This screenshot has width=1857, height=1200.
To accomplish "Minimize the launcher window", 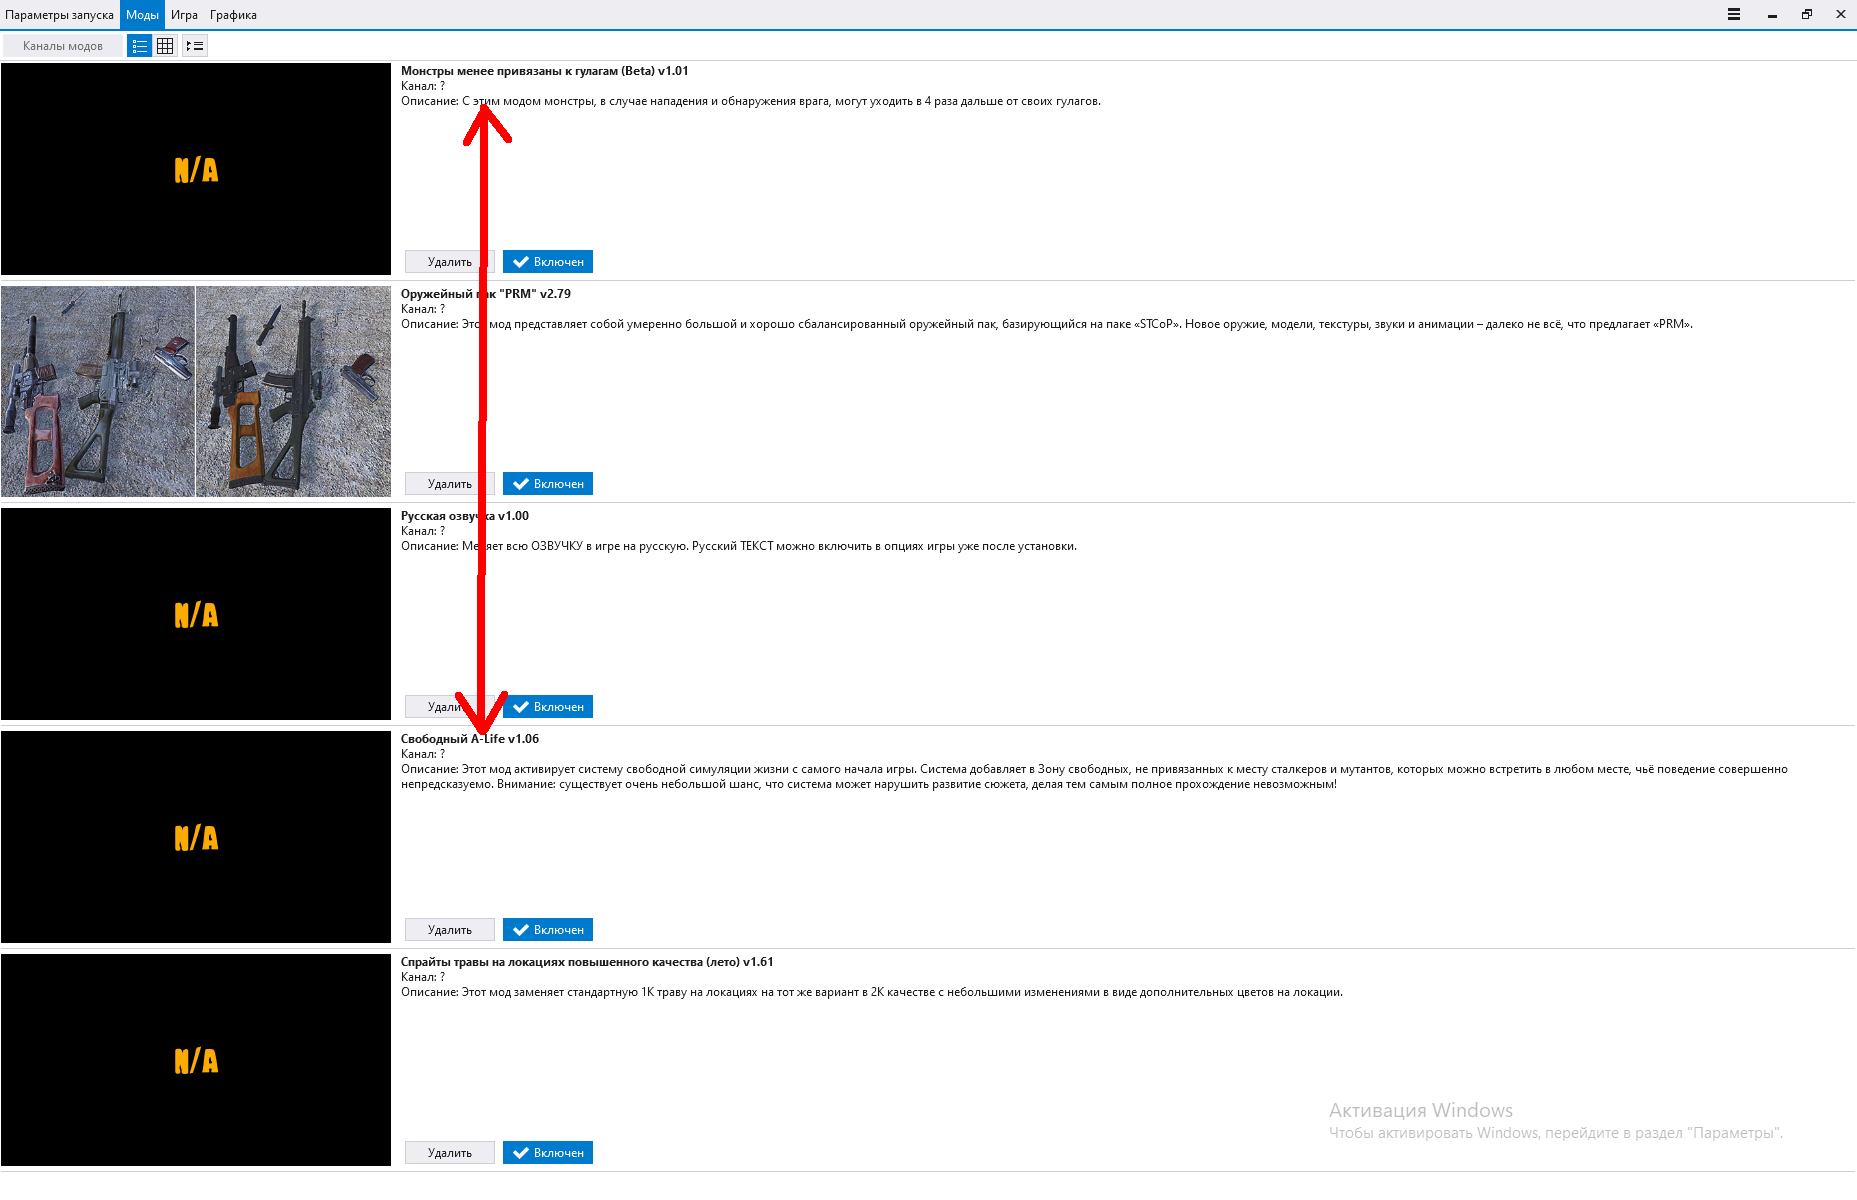I will pyautogui.click(x=1772, y=14).
